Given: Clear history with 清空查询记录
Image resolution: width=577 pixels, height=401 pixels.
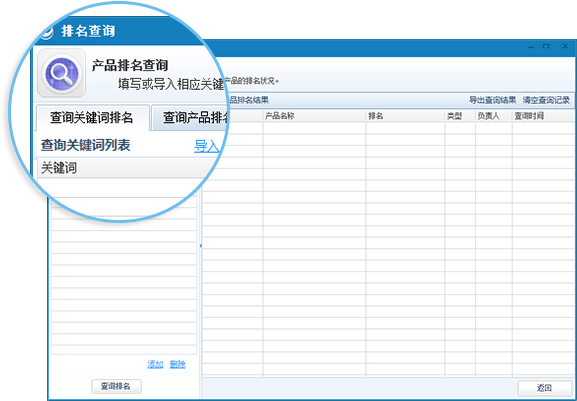Looking at the screenshot, I should (546, 100).
